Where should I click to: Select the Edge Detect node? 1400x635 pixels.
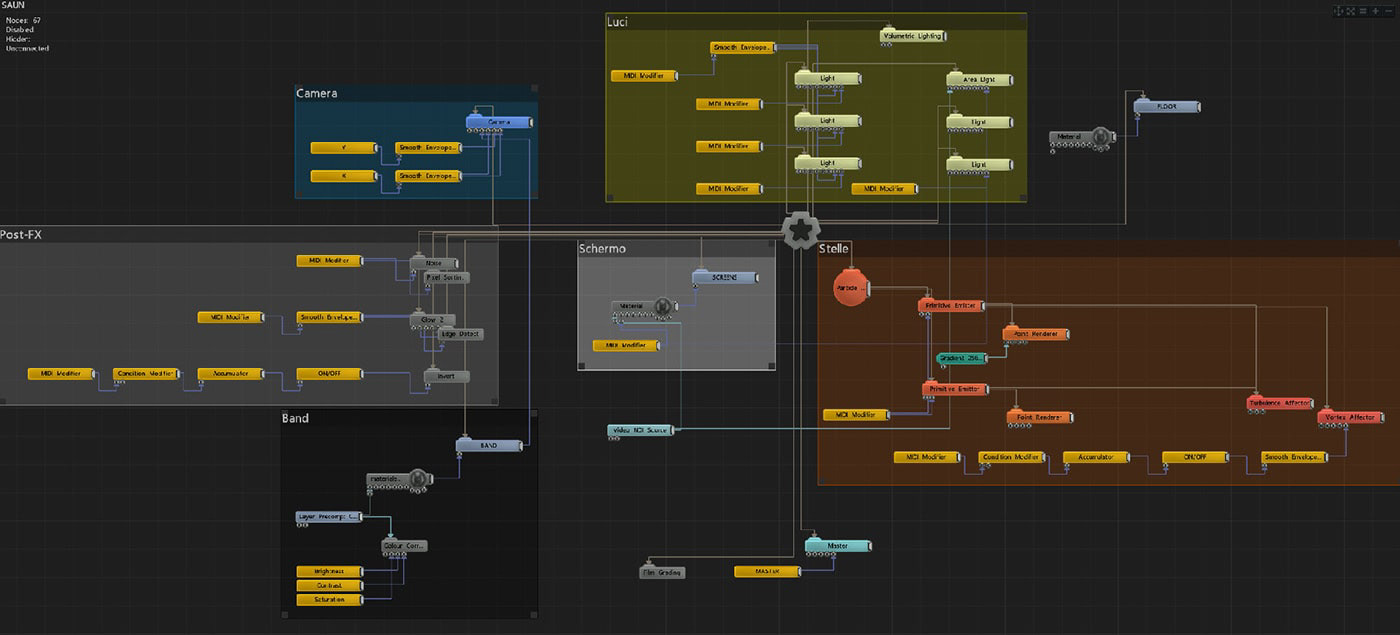point(460,334)
